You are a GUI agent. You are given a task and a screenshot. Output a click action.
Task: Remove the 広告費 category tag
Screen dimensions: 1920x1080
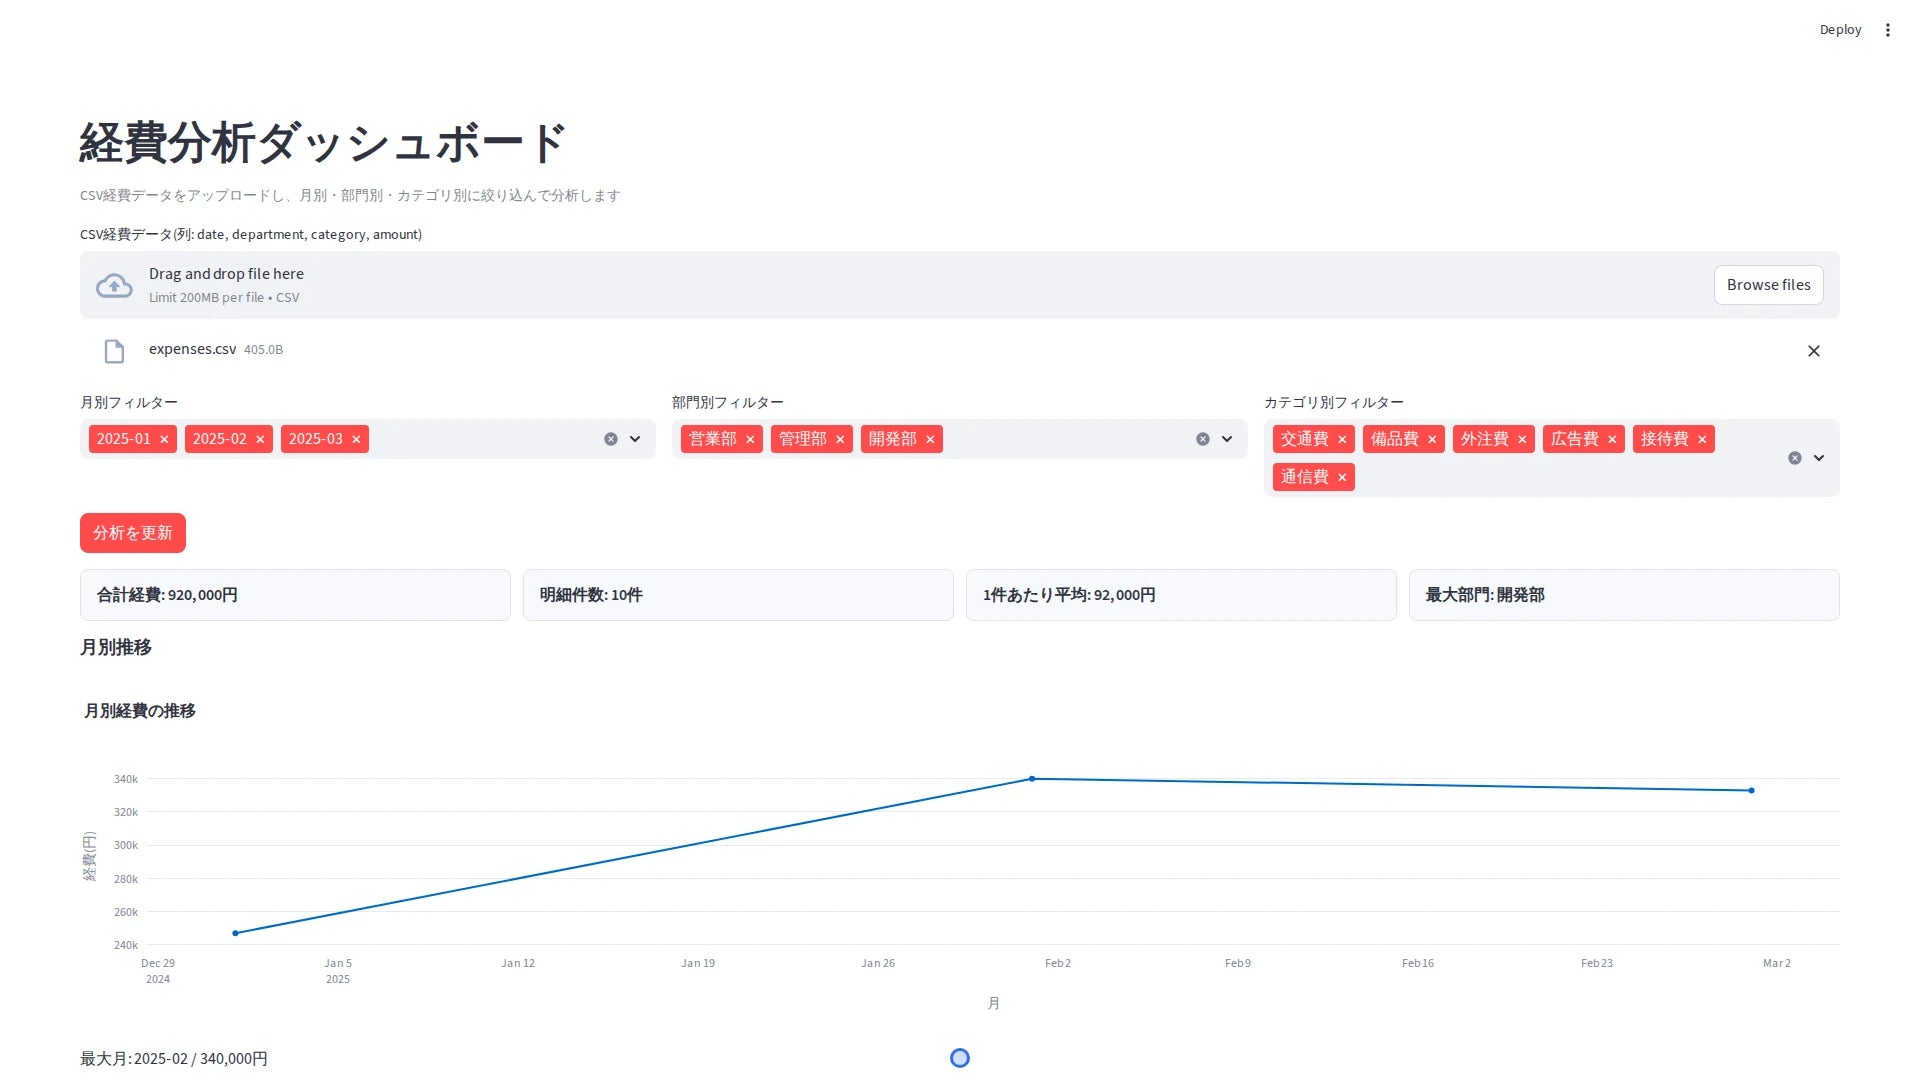[1612, 439]
